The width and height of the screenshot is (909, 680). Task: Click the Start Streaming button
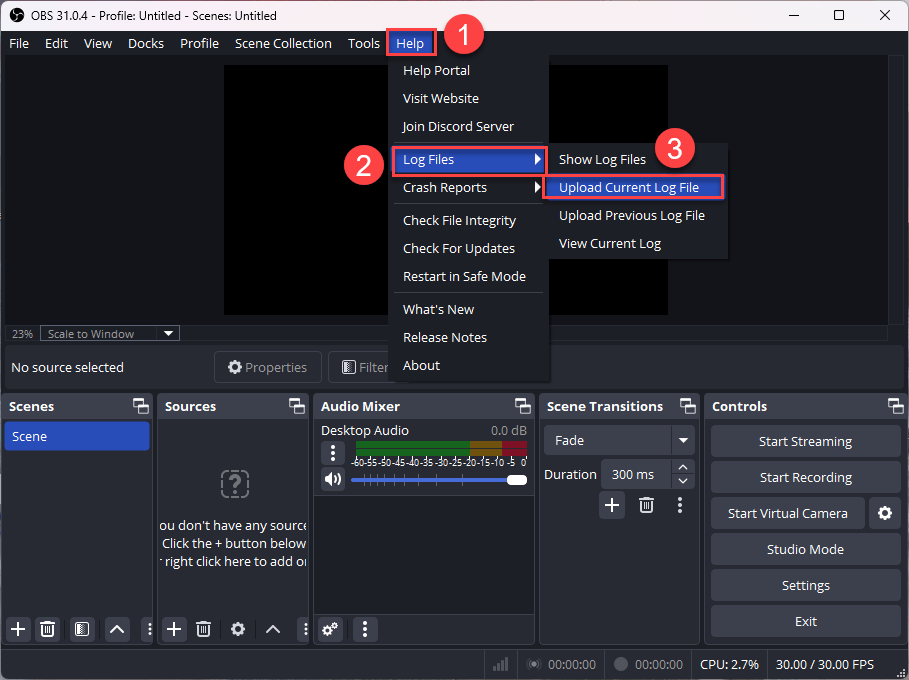[805, 442]
